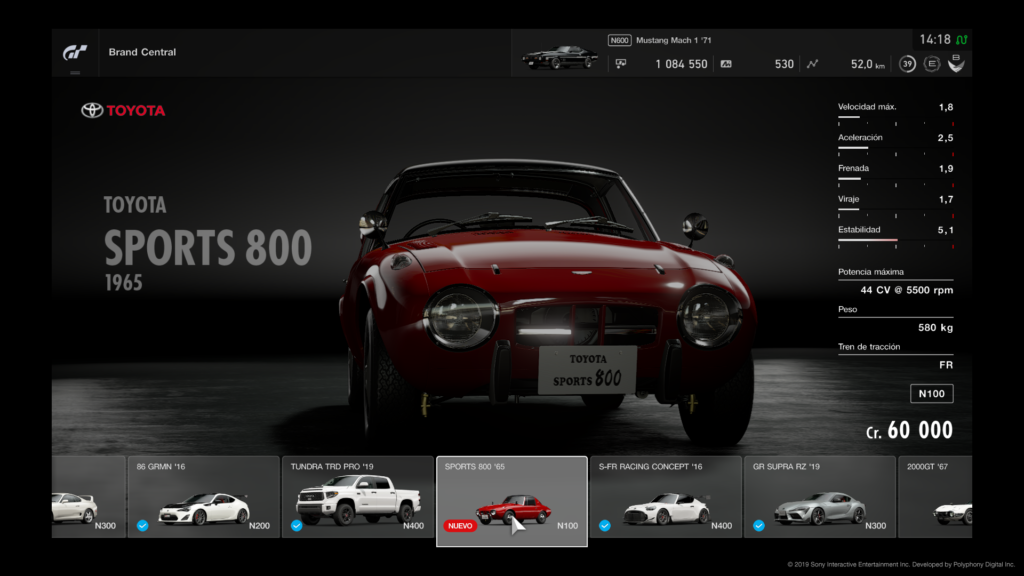Click the driver rating E icon
This screenshot has height=576, width=1024.
(x=932, y=64)
